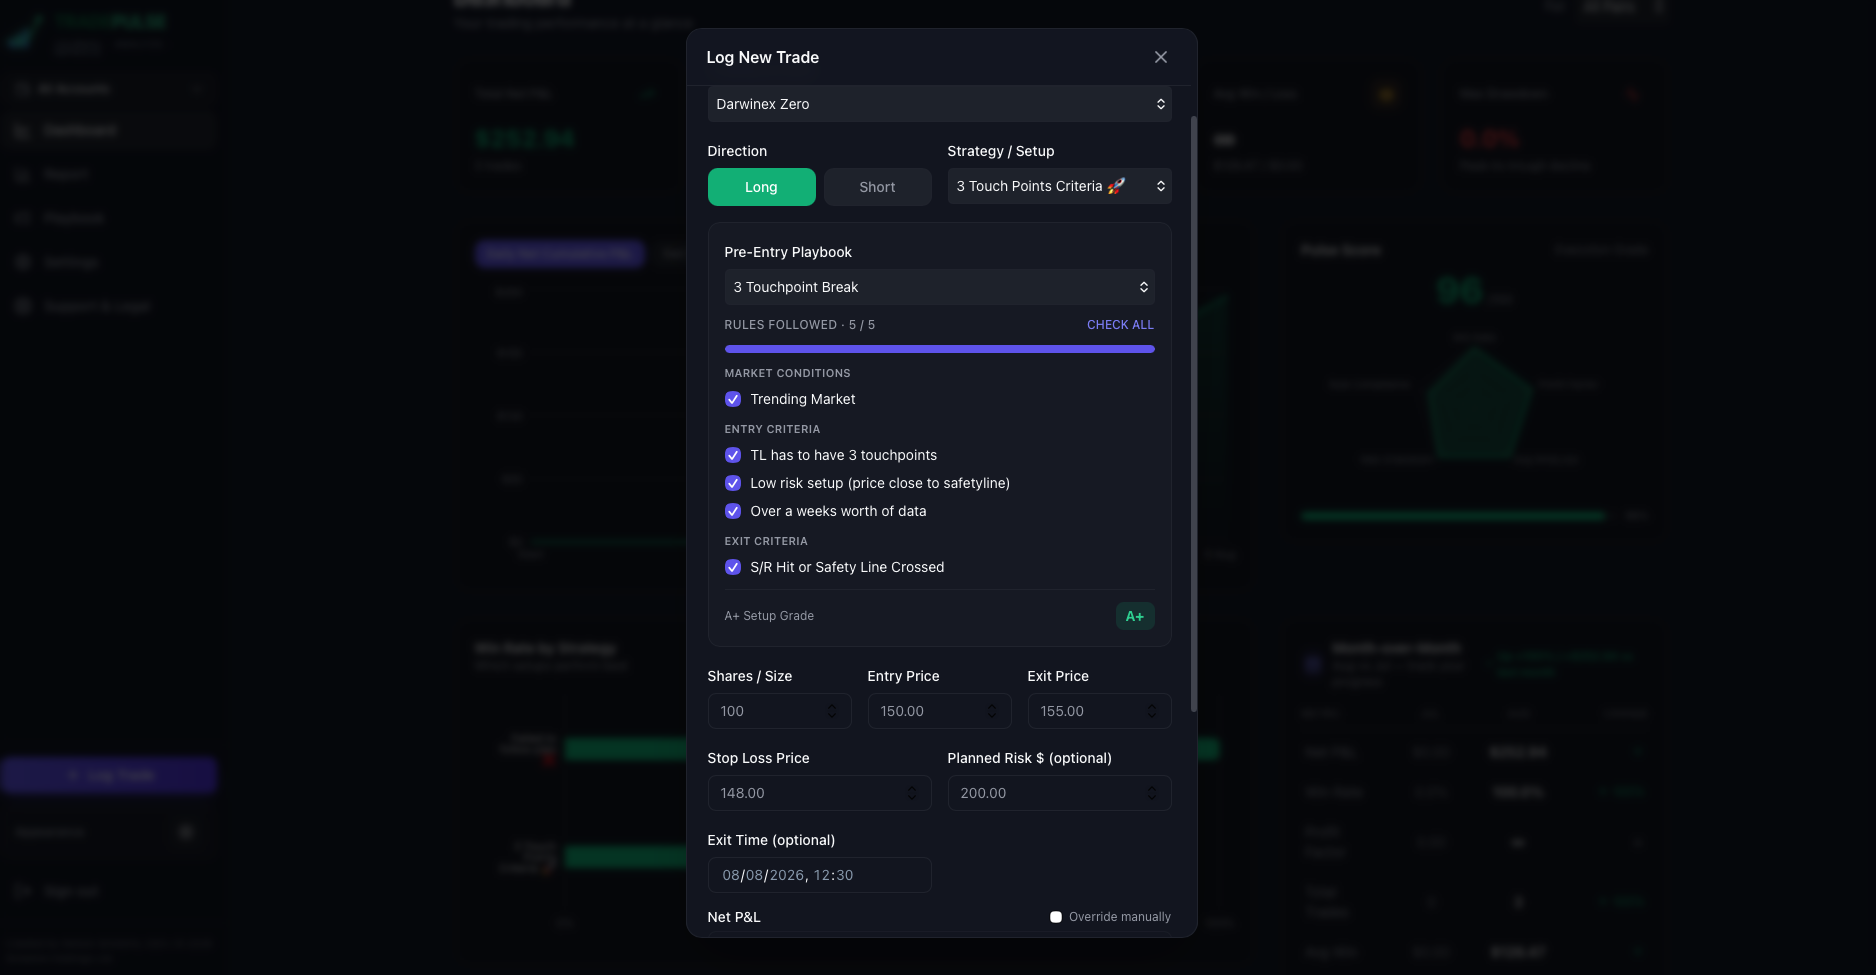Click the Stop Loss Price stepper arrows
The image size is (1876, 975).
pyautogui.click(x=912, y=793)
